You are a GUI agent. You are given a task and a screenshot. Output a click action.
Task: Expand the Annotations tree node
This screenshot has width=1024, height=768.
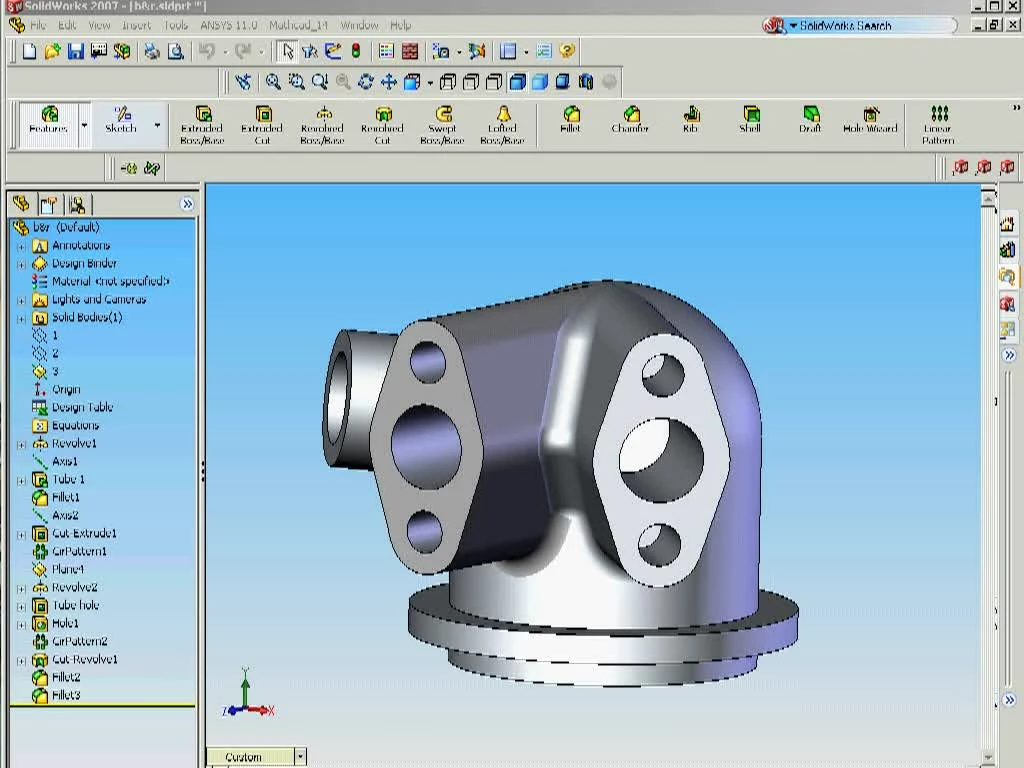(x=21, y=246)
